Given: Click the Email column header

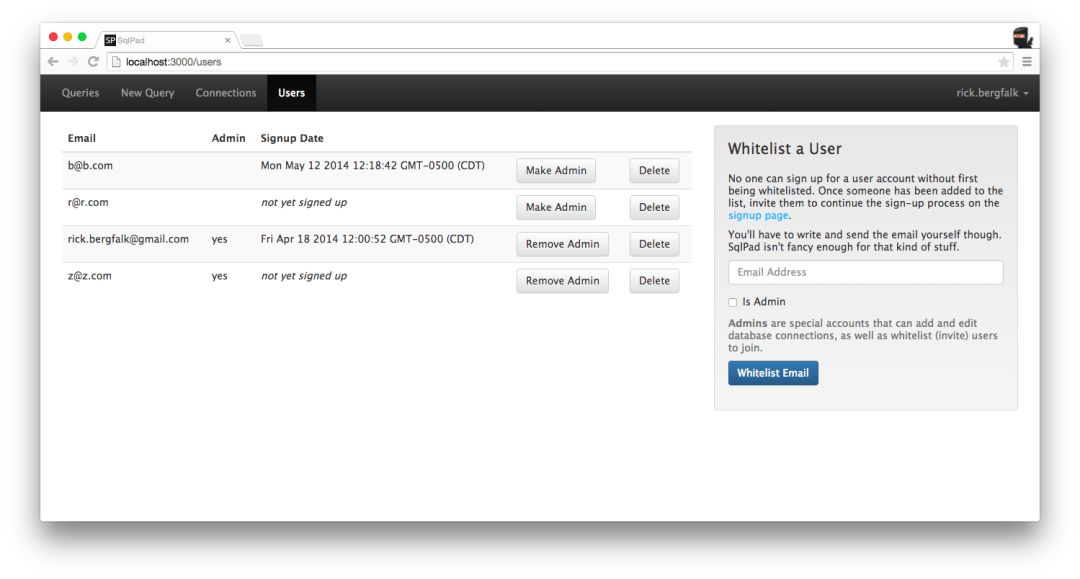Looking at the screenshot, I should (82, 138).
